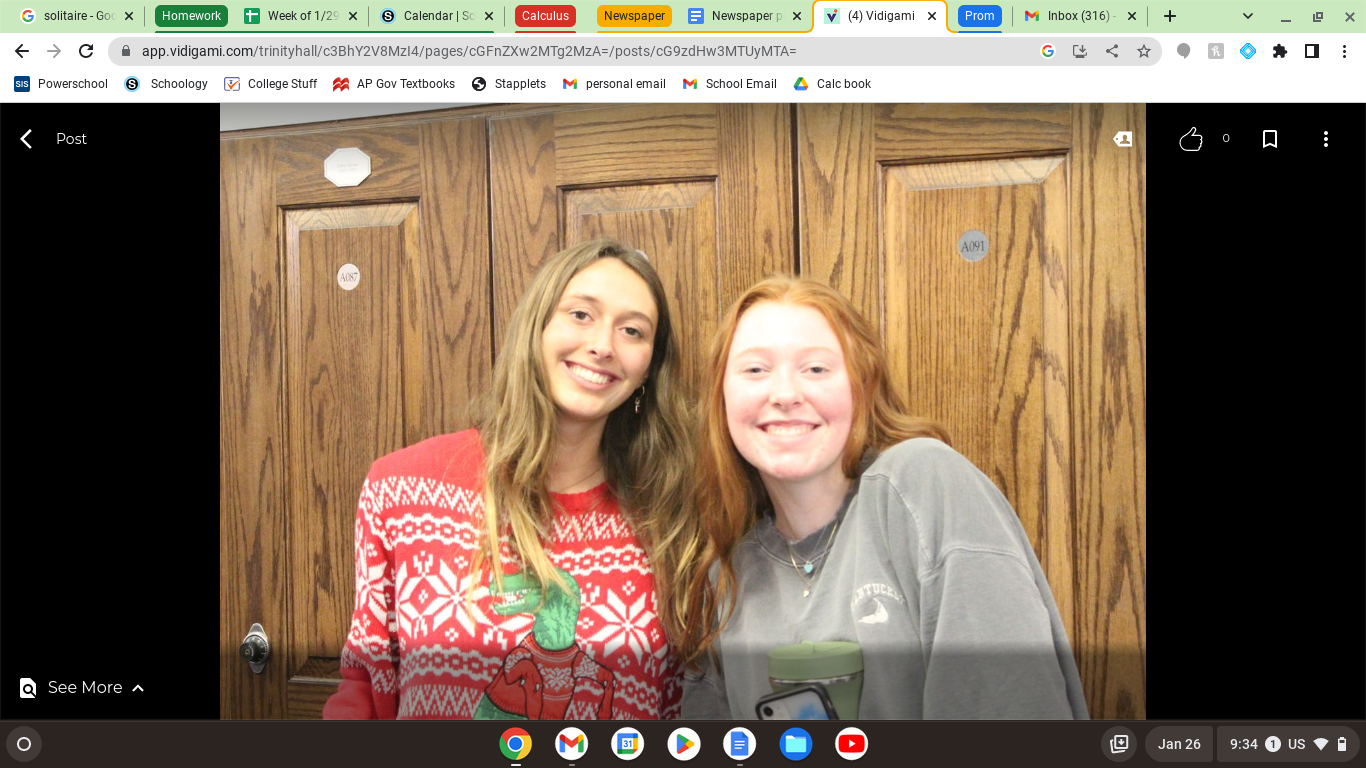
Task: Star this page as a bookmark
Action: click(1144, 51)
